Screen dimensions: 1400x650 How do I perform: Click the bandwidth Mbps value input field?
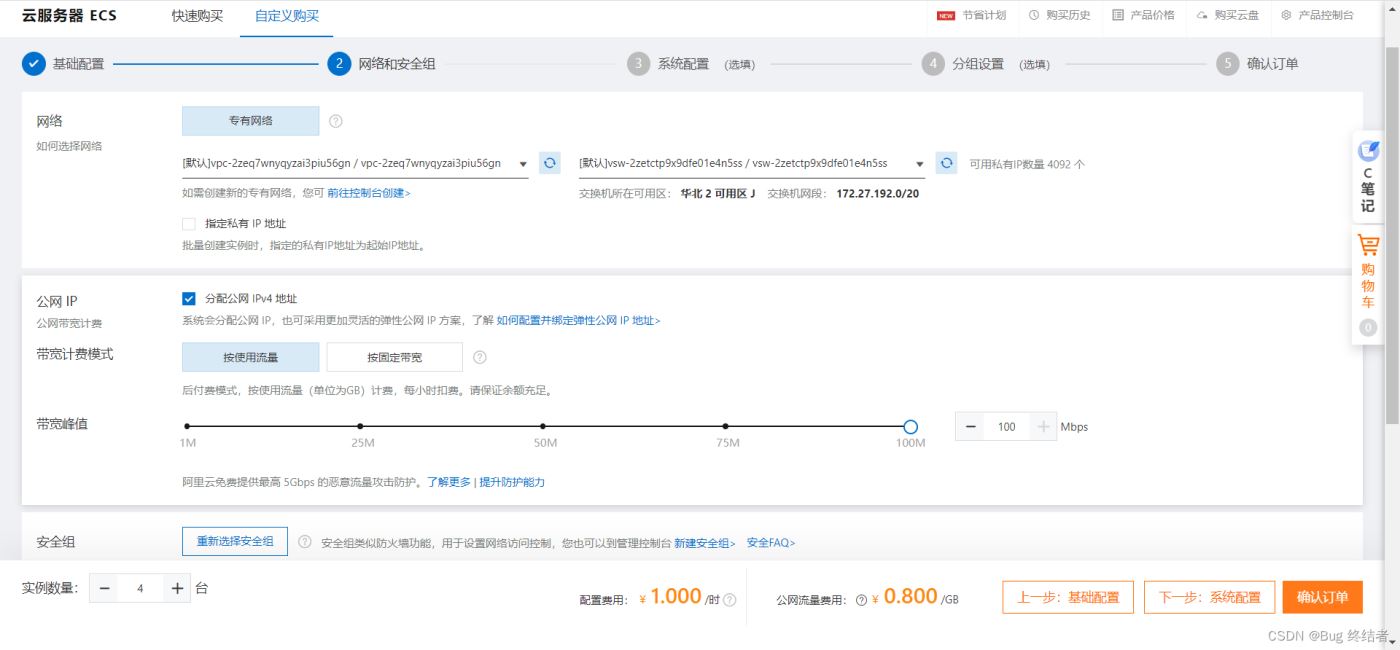point(1006,427)
